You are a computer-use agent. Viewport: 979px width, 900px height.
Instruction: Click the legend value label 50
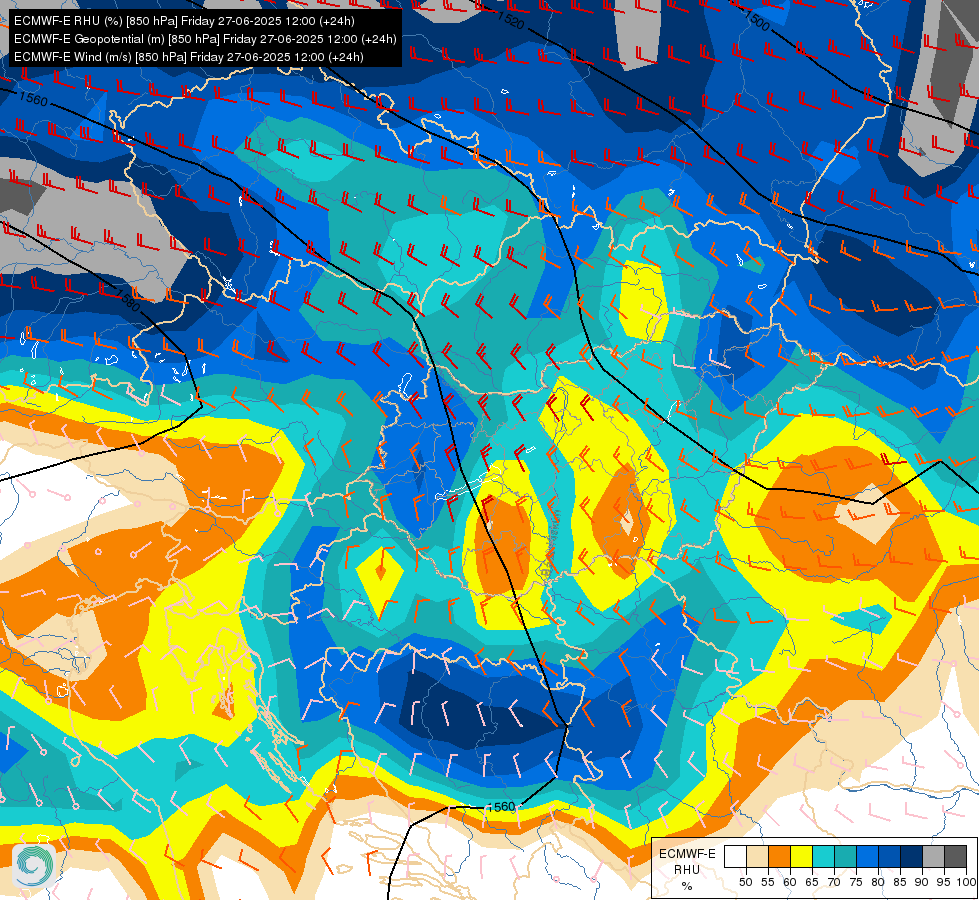745,882
